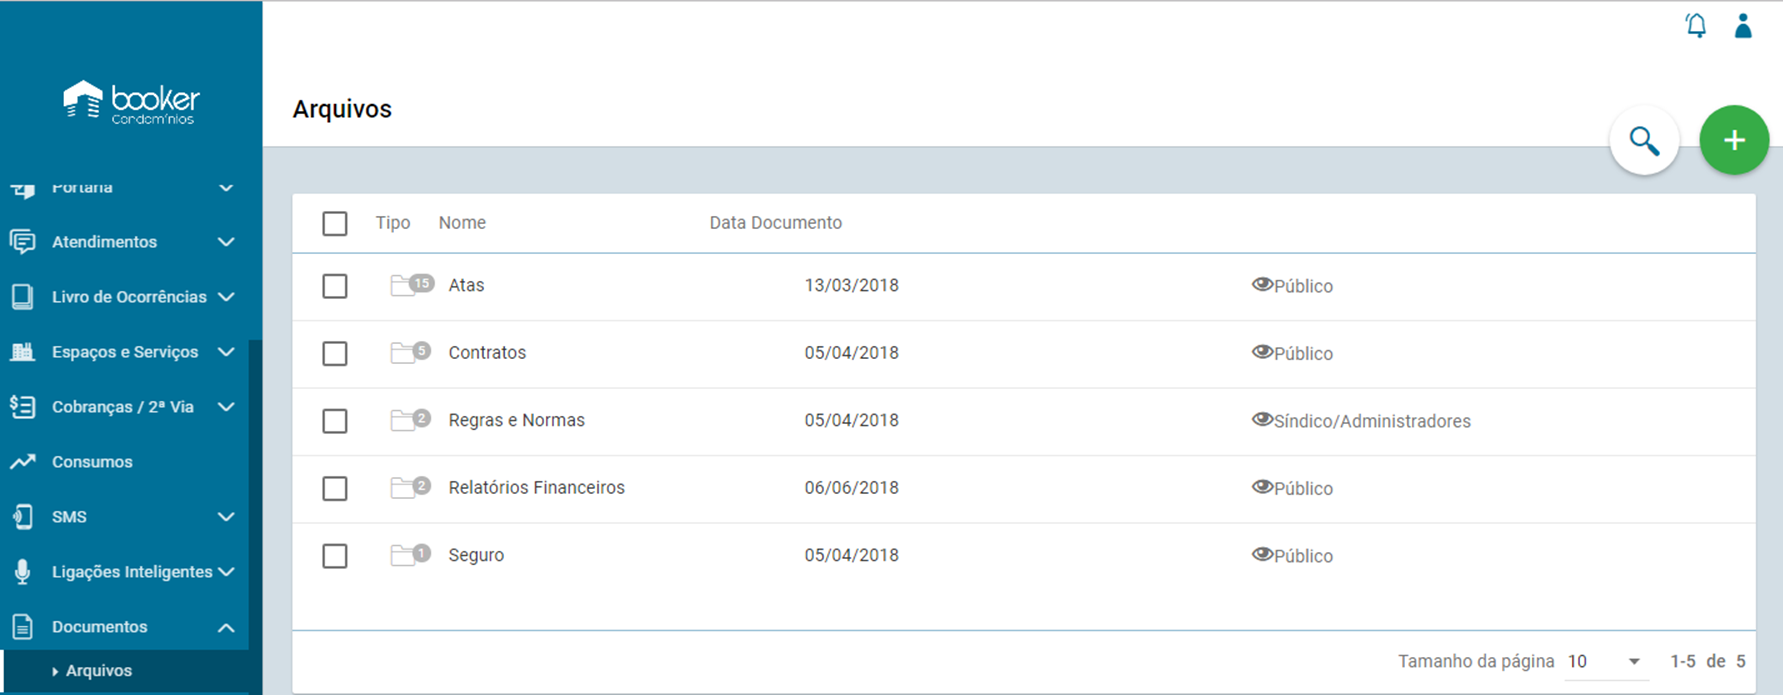
Task: Click the eye icon on Regras e Normas row
Action: [1262, 420]
